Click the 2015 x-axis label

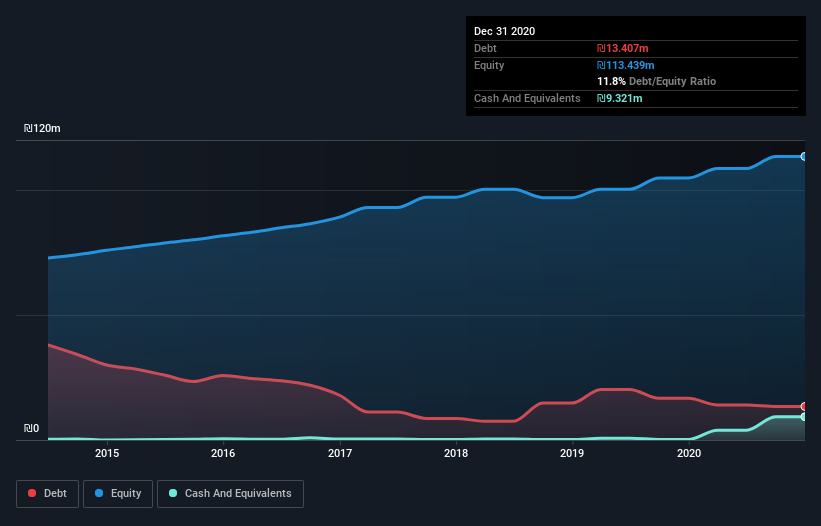(x=107, y=453)
